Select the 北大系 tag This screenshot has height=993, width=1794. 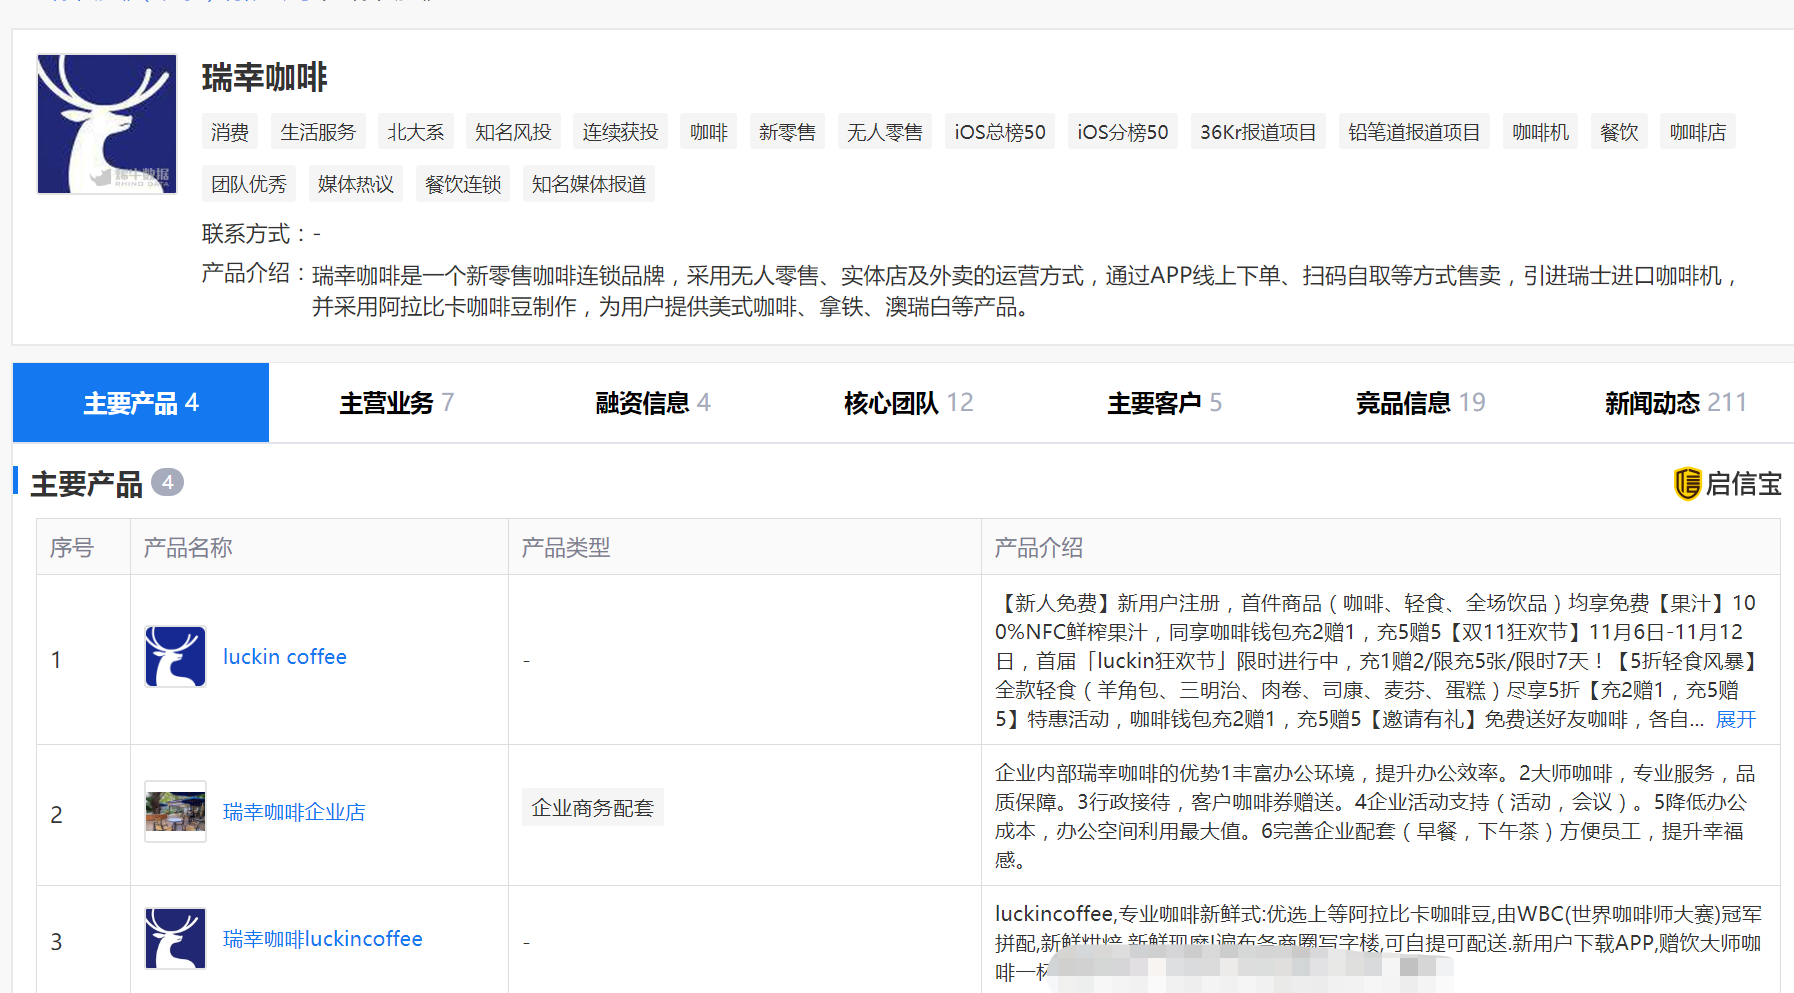pos(416,132)
